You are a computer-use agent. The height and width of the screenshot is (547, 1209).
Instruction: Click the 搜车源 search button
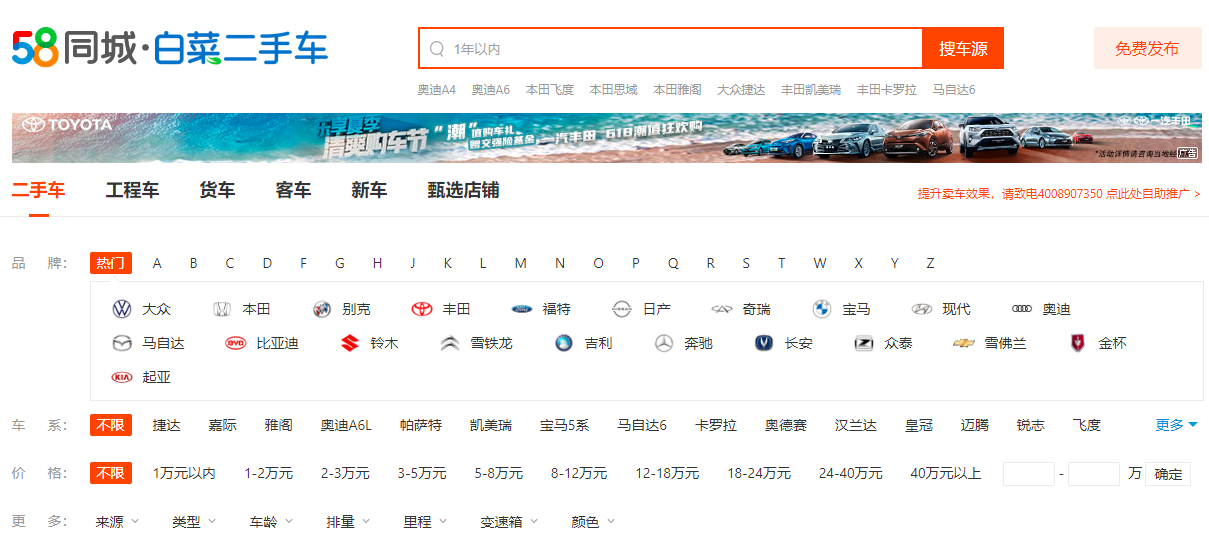pyautogui.click(x=963, y=48)
